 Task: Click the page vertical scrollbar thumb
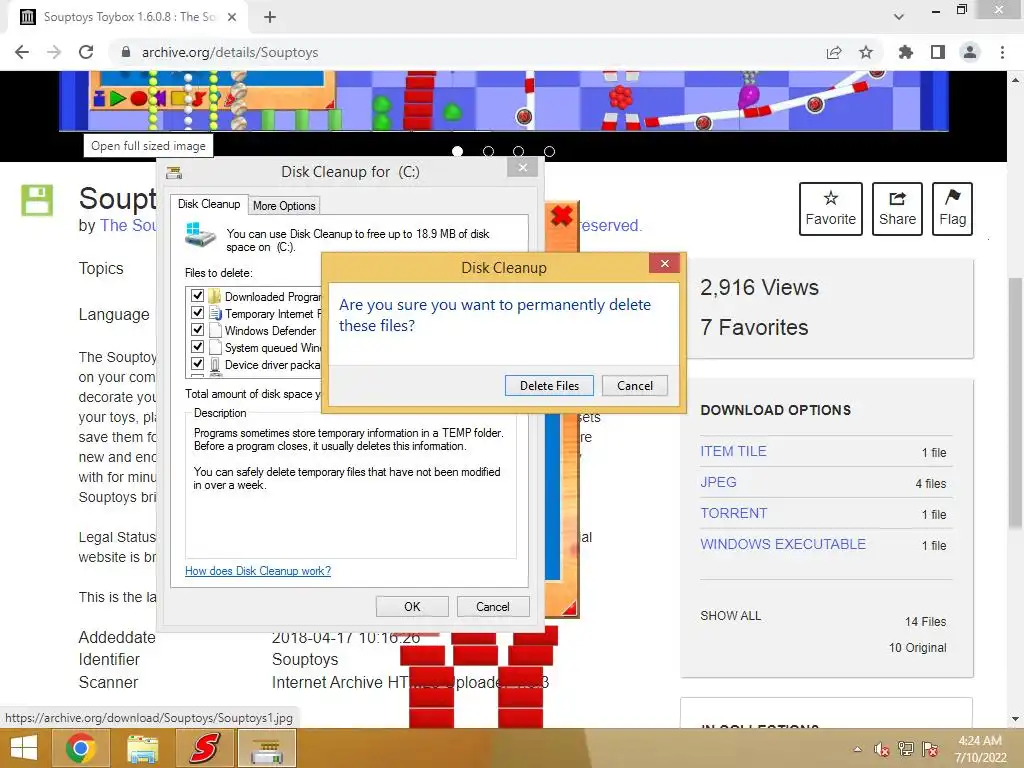pyautogui.click(x=1015, y=403)
